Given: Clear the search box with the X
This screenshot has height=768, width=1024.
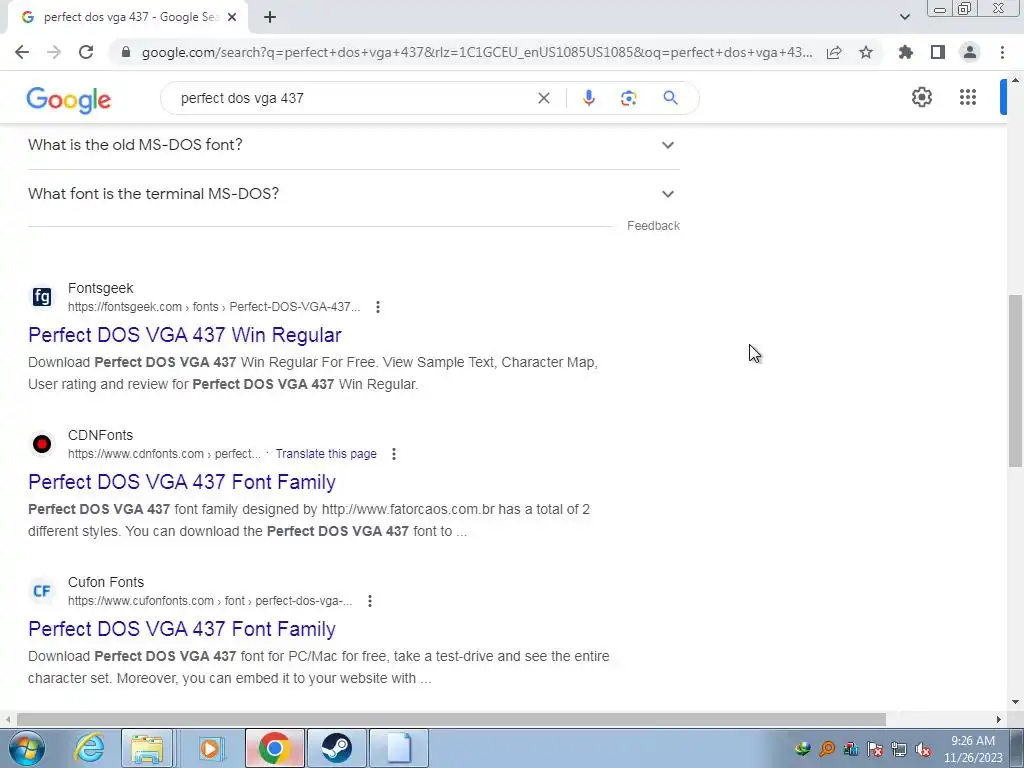Looking at the screenshot, I should (x=543, y=98).
